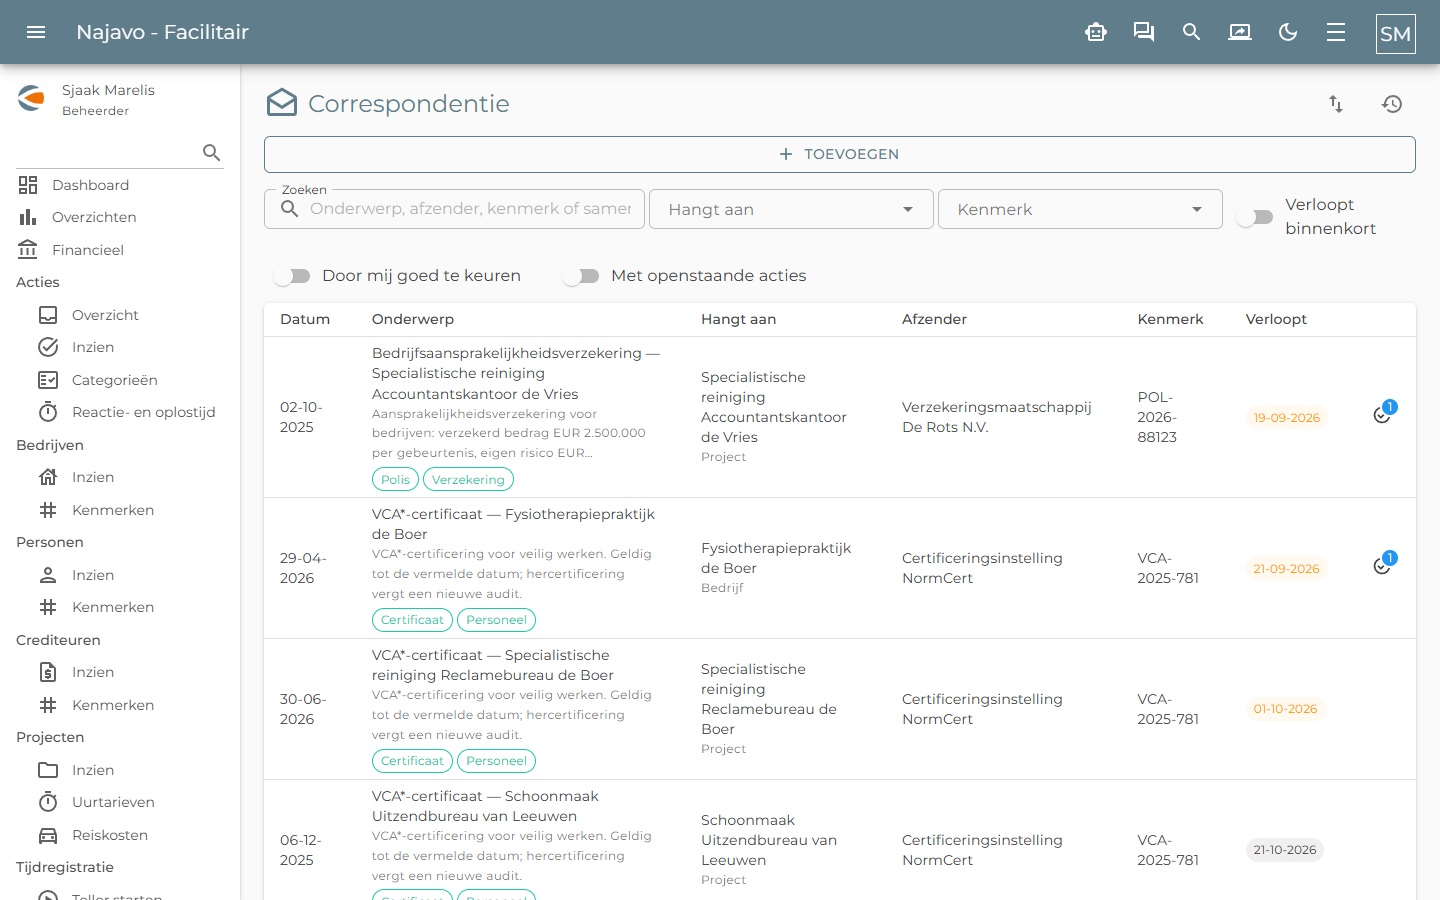
Task: Click the sidebar search magnifier icon
Action: point(211,152)
